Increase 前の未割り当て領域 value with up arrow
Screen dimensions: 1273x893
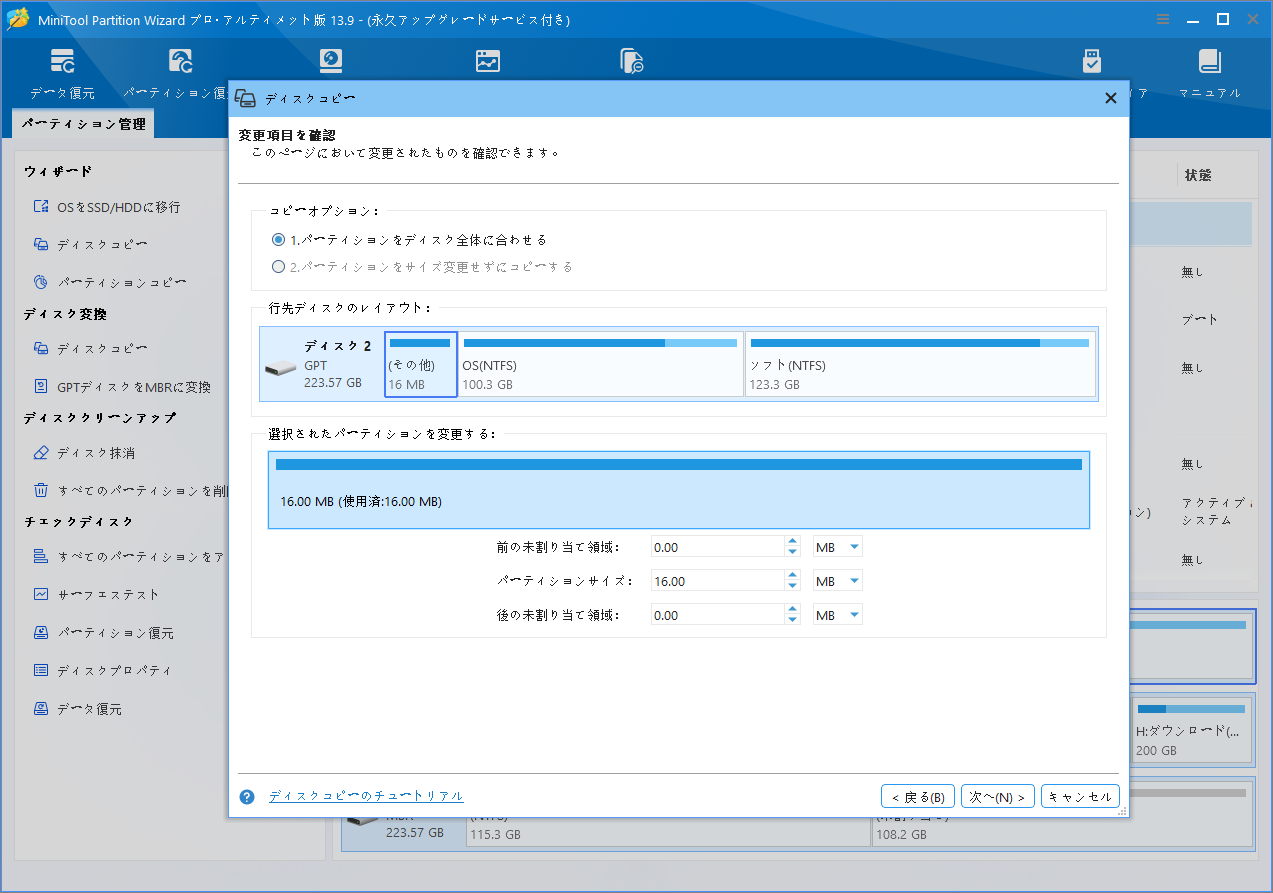[x=793, y=542]
